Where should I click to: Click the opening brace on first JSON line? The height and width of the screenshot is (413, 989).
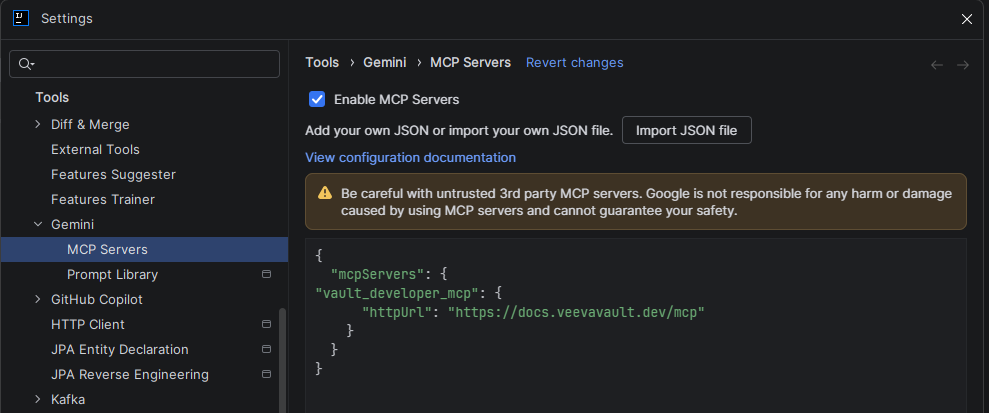coord(319,255)
